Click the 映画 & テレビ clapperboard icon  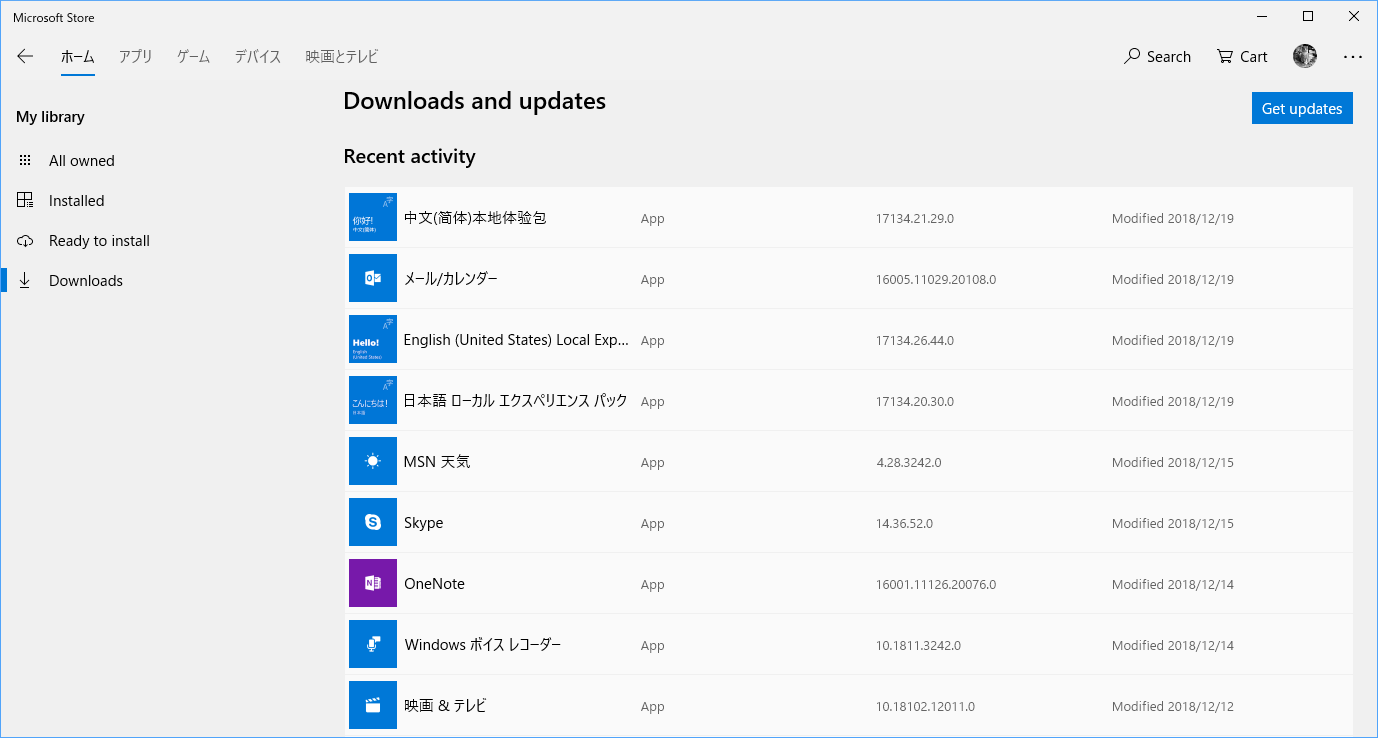click(373, 705)
